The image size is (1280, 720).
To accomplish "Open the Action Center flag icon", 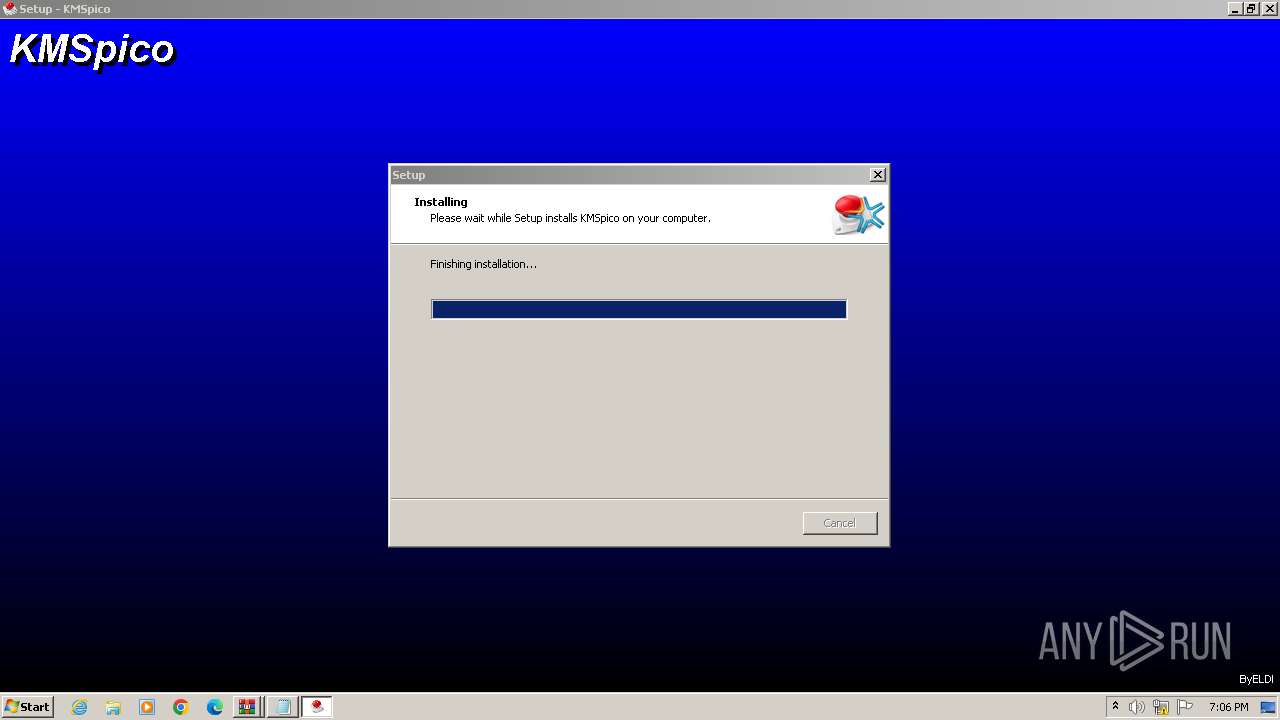I will click(1185, 707).
